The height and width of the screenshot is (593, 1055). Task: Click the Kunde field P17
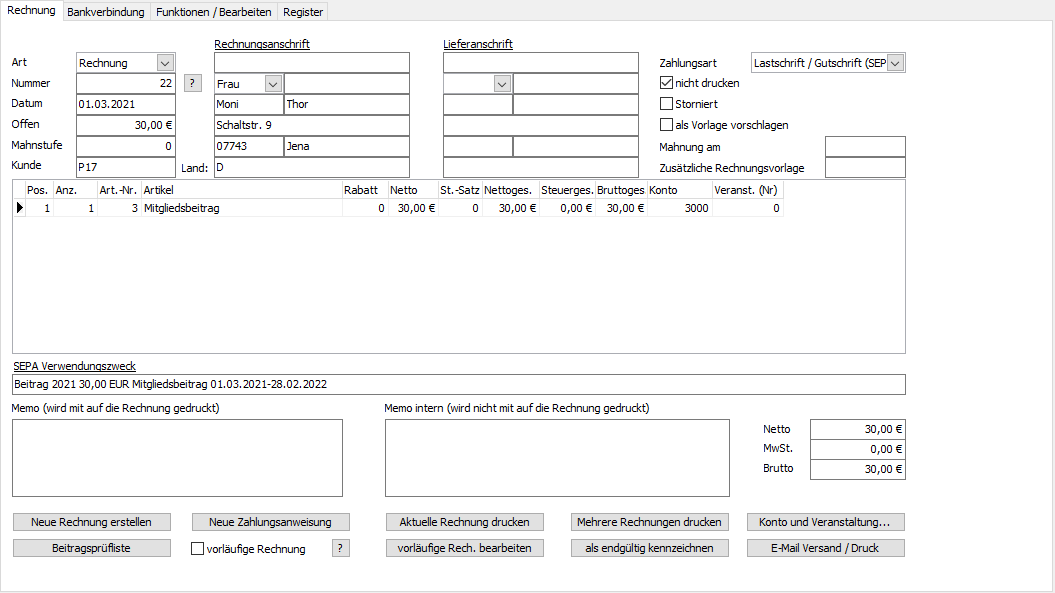[126, 167]
